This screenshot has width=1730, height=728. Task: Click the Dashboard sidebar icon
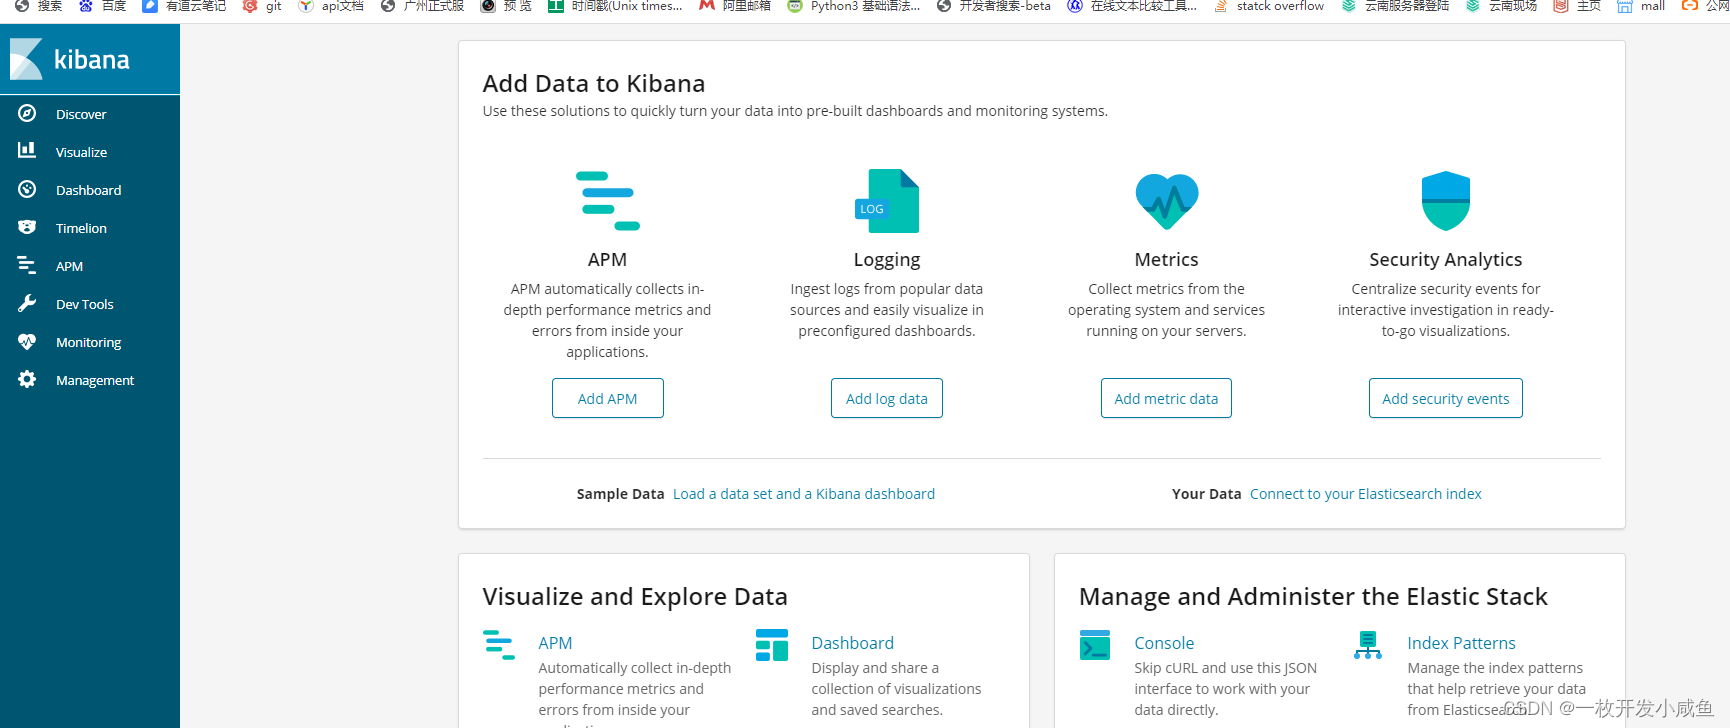click(27, 190)
